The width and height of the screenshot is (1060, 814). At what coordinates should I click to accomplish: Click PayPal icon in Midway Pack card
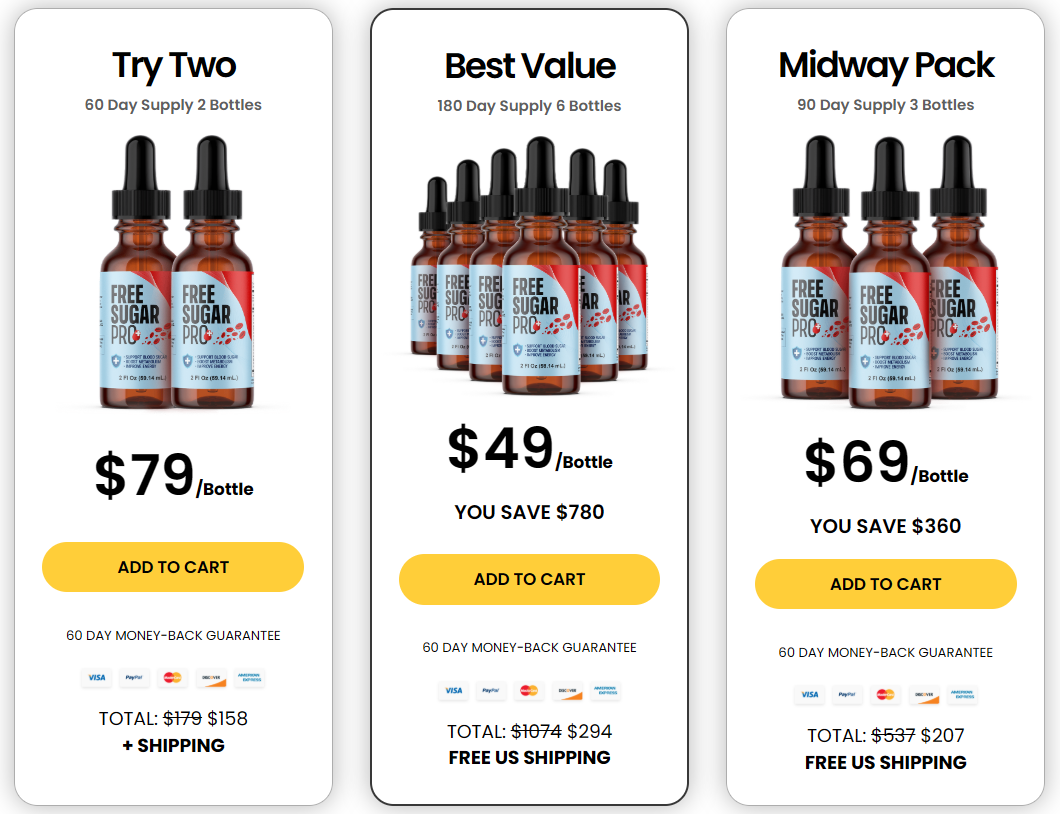click(x=847, y=694)
